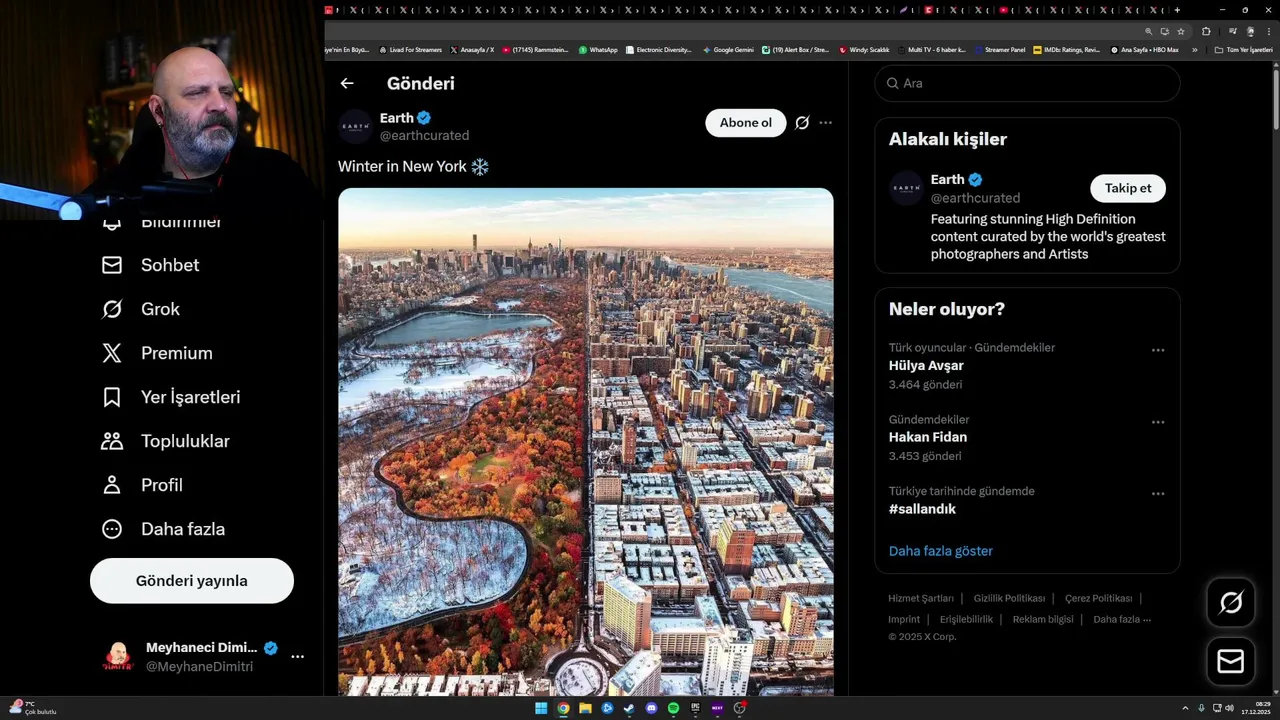Open the floating Grok button
Image resolution: width=1280 pixels, height=720 pixels.
tap(1231, 602)
